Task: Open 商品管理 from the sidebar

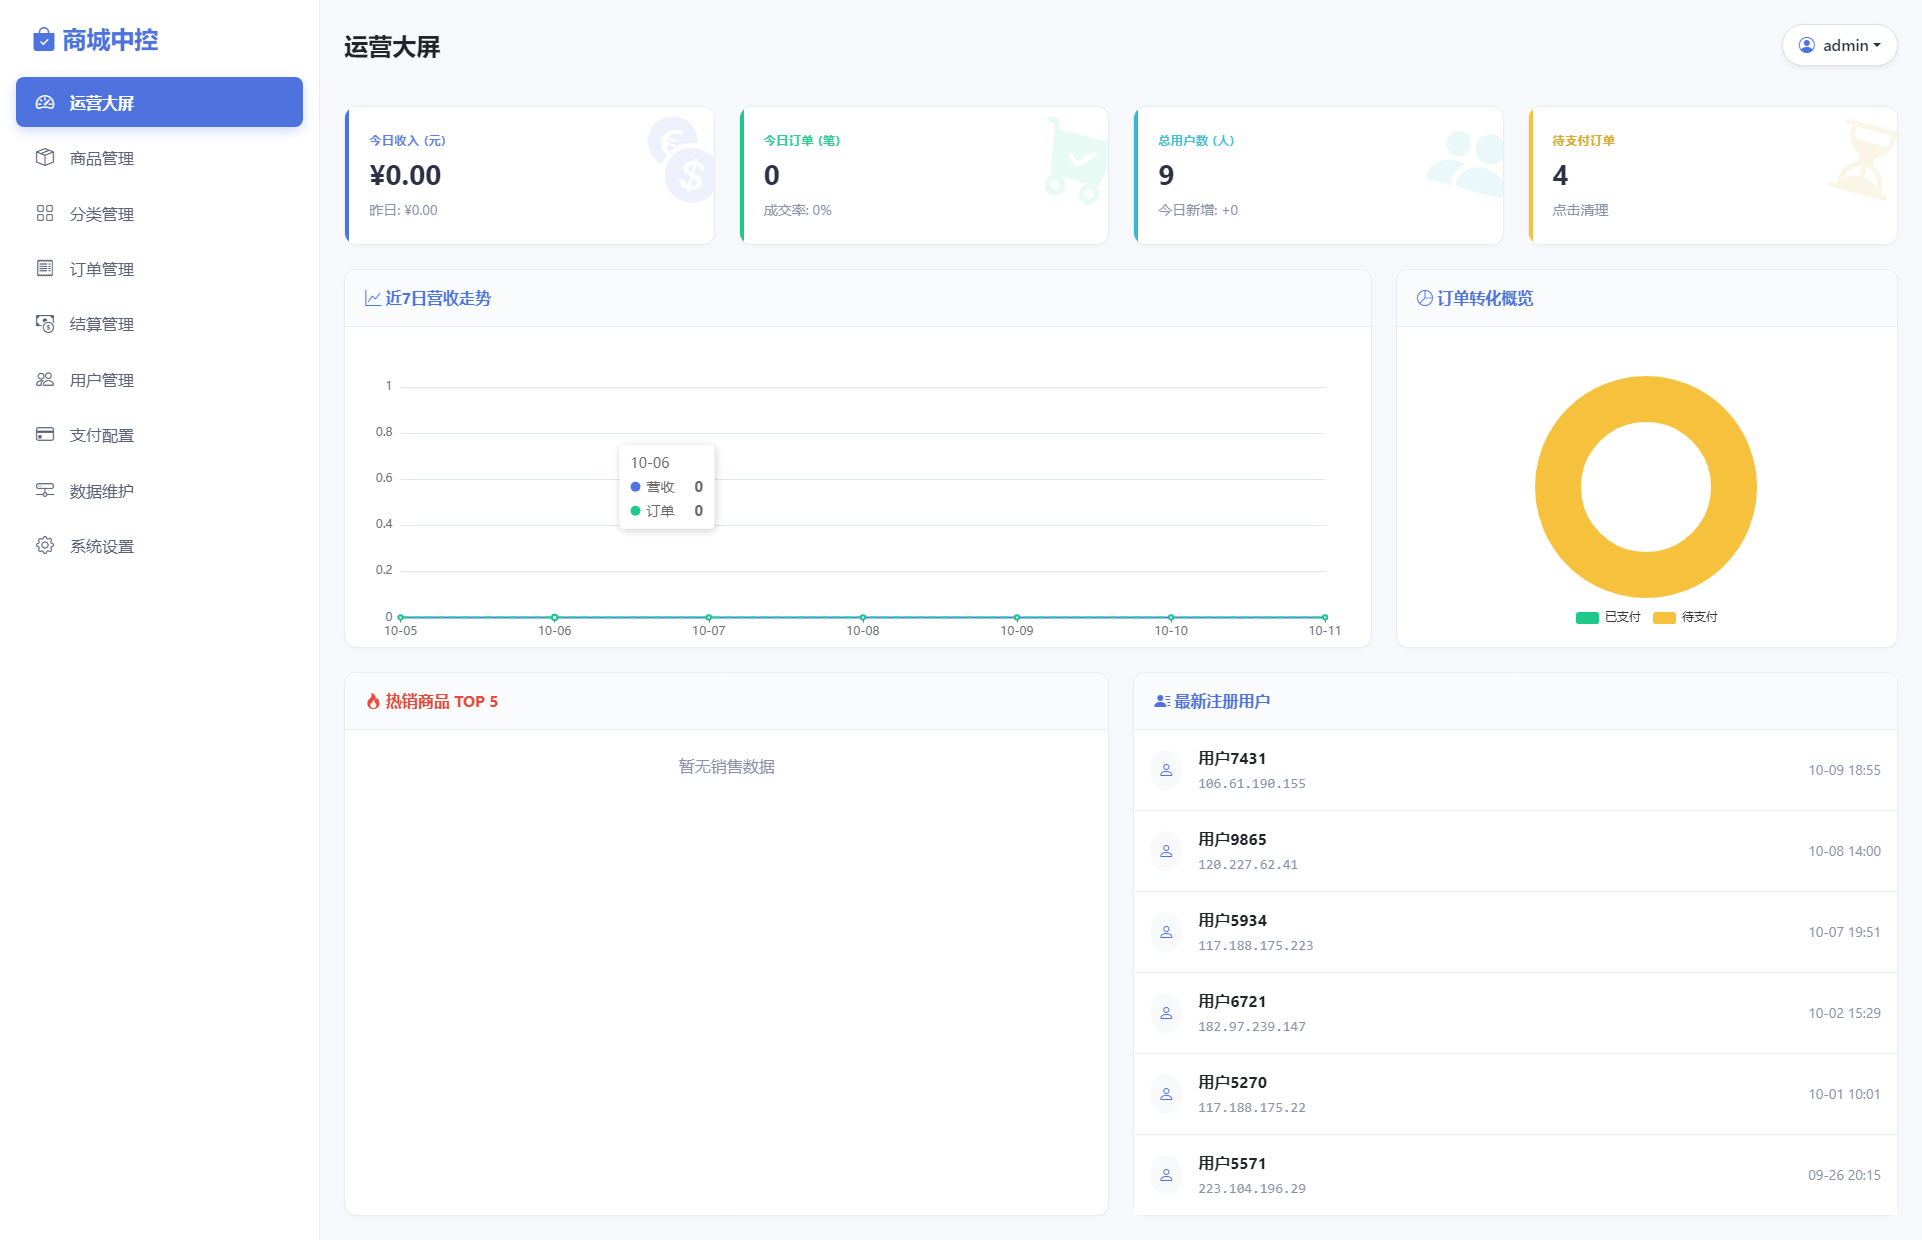Action: [x=159, y=157]
